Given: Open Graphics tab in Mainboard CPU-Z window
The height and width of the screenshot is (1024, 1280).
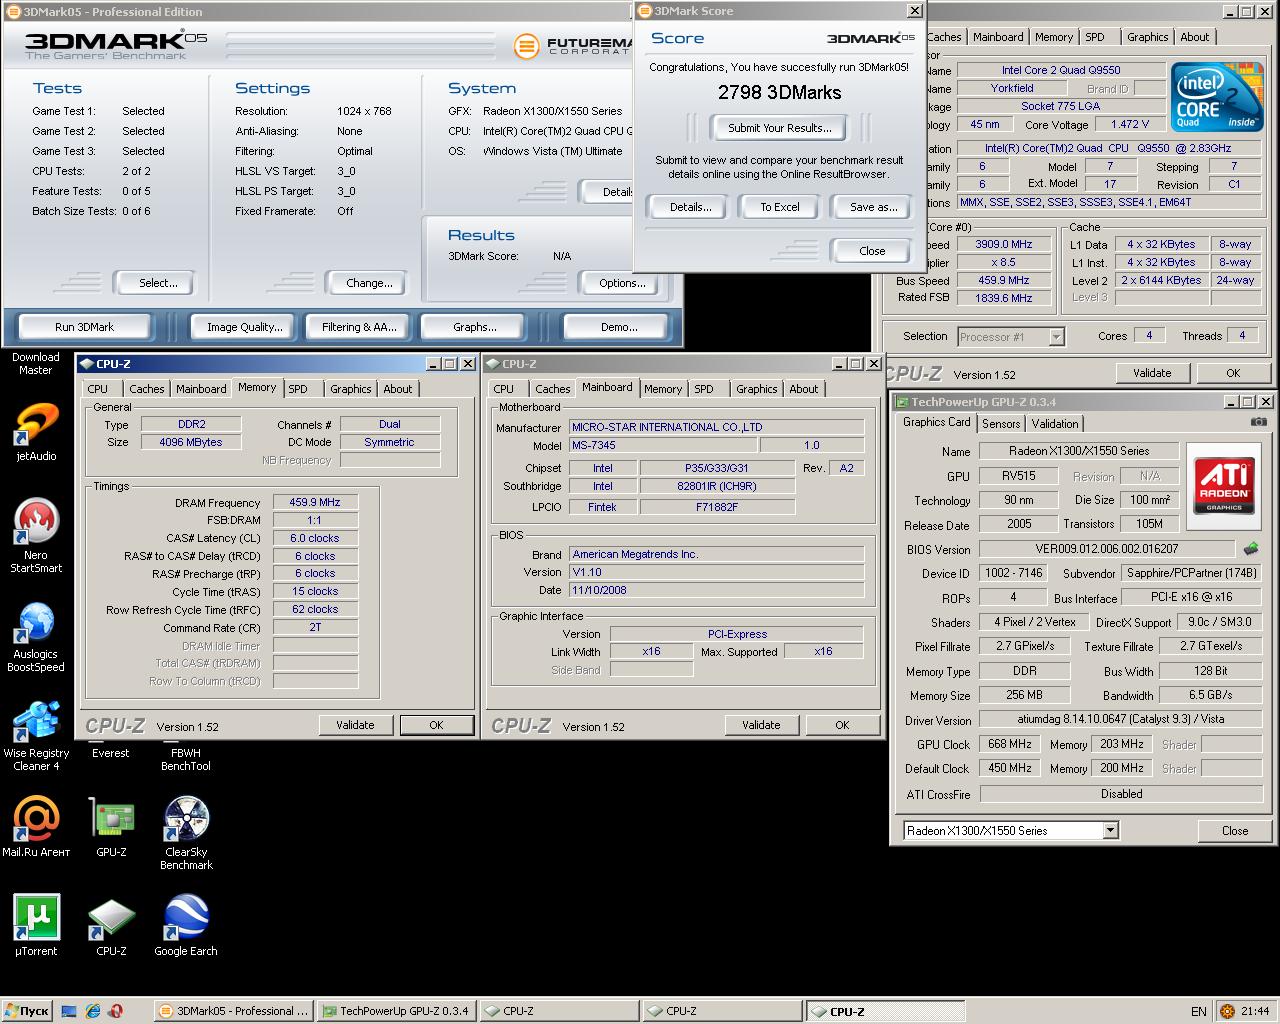Looking at the screenshot, I should (x=756, y=389).
